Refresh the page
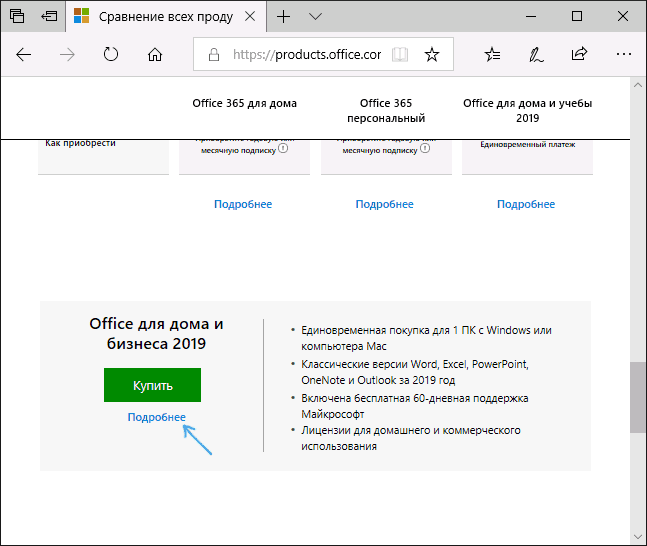The image size is (647, 546). [x=111, y=54]
